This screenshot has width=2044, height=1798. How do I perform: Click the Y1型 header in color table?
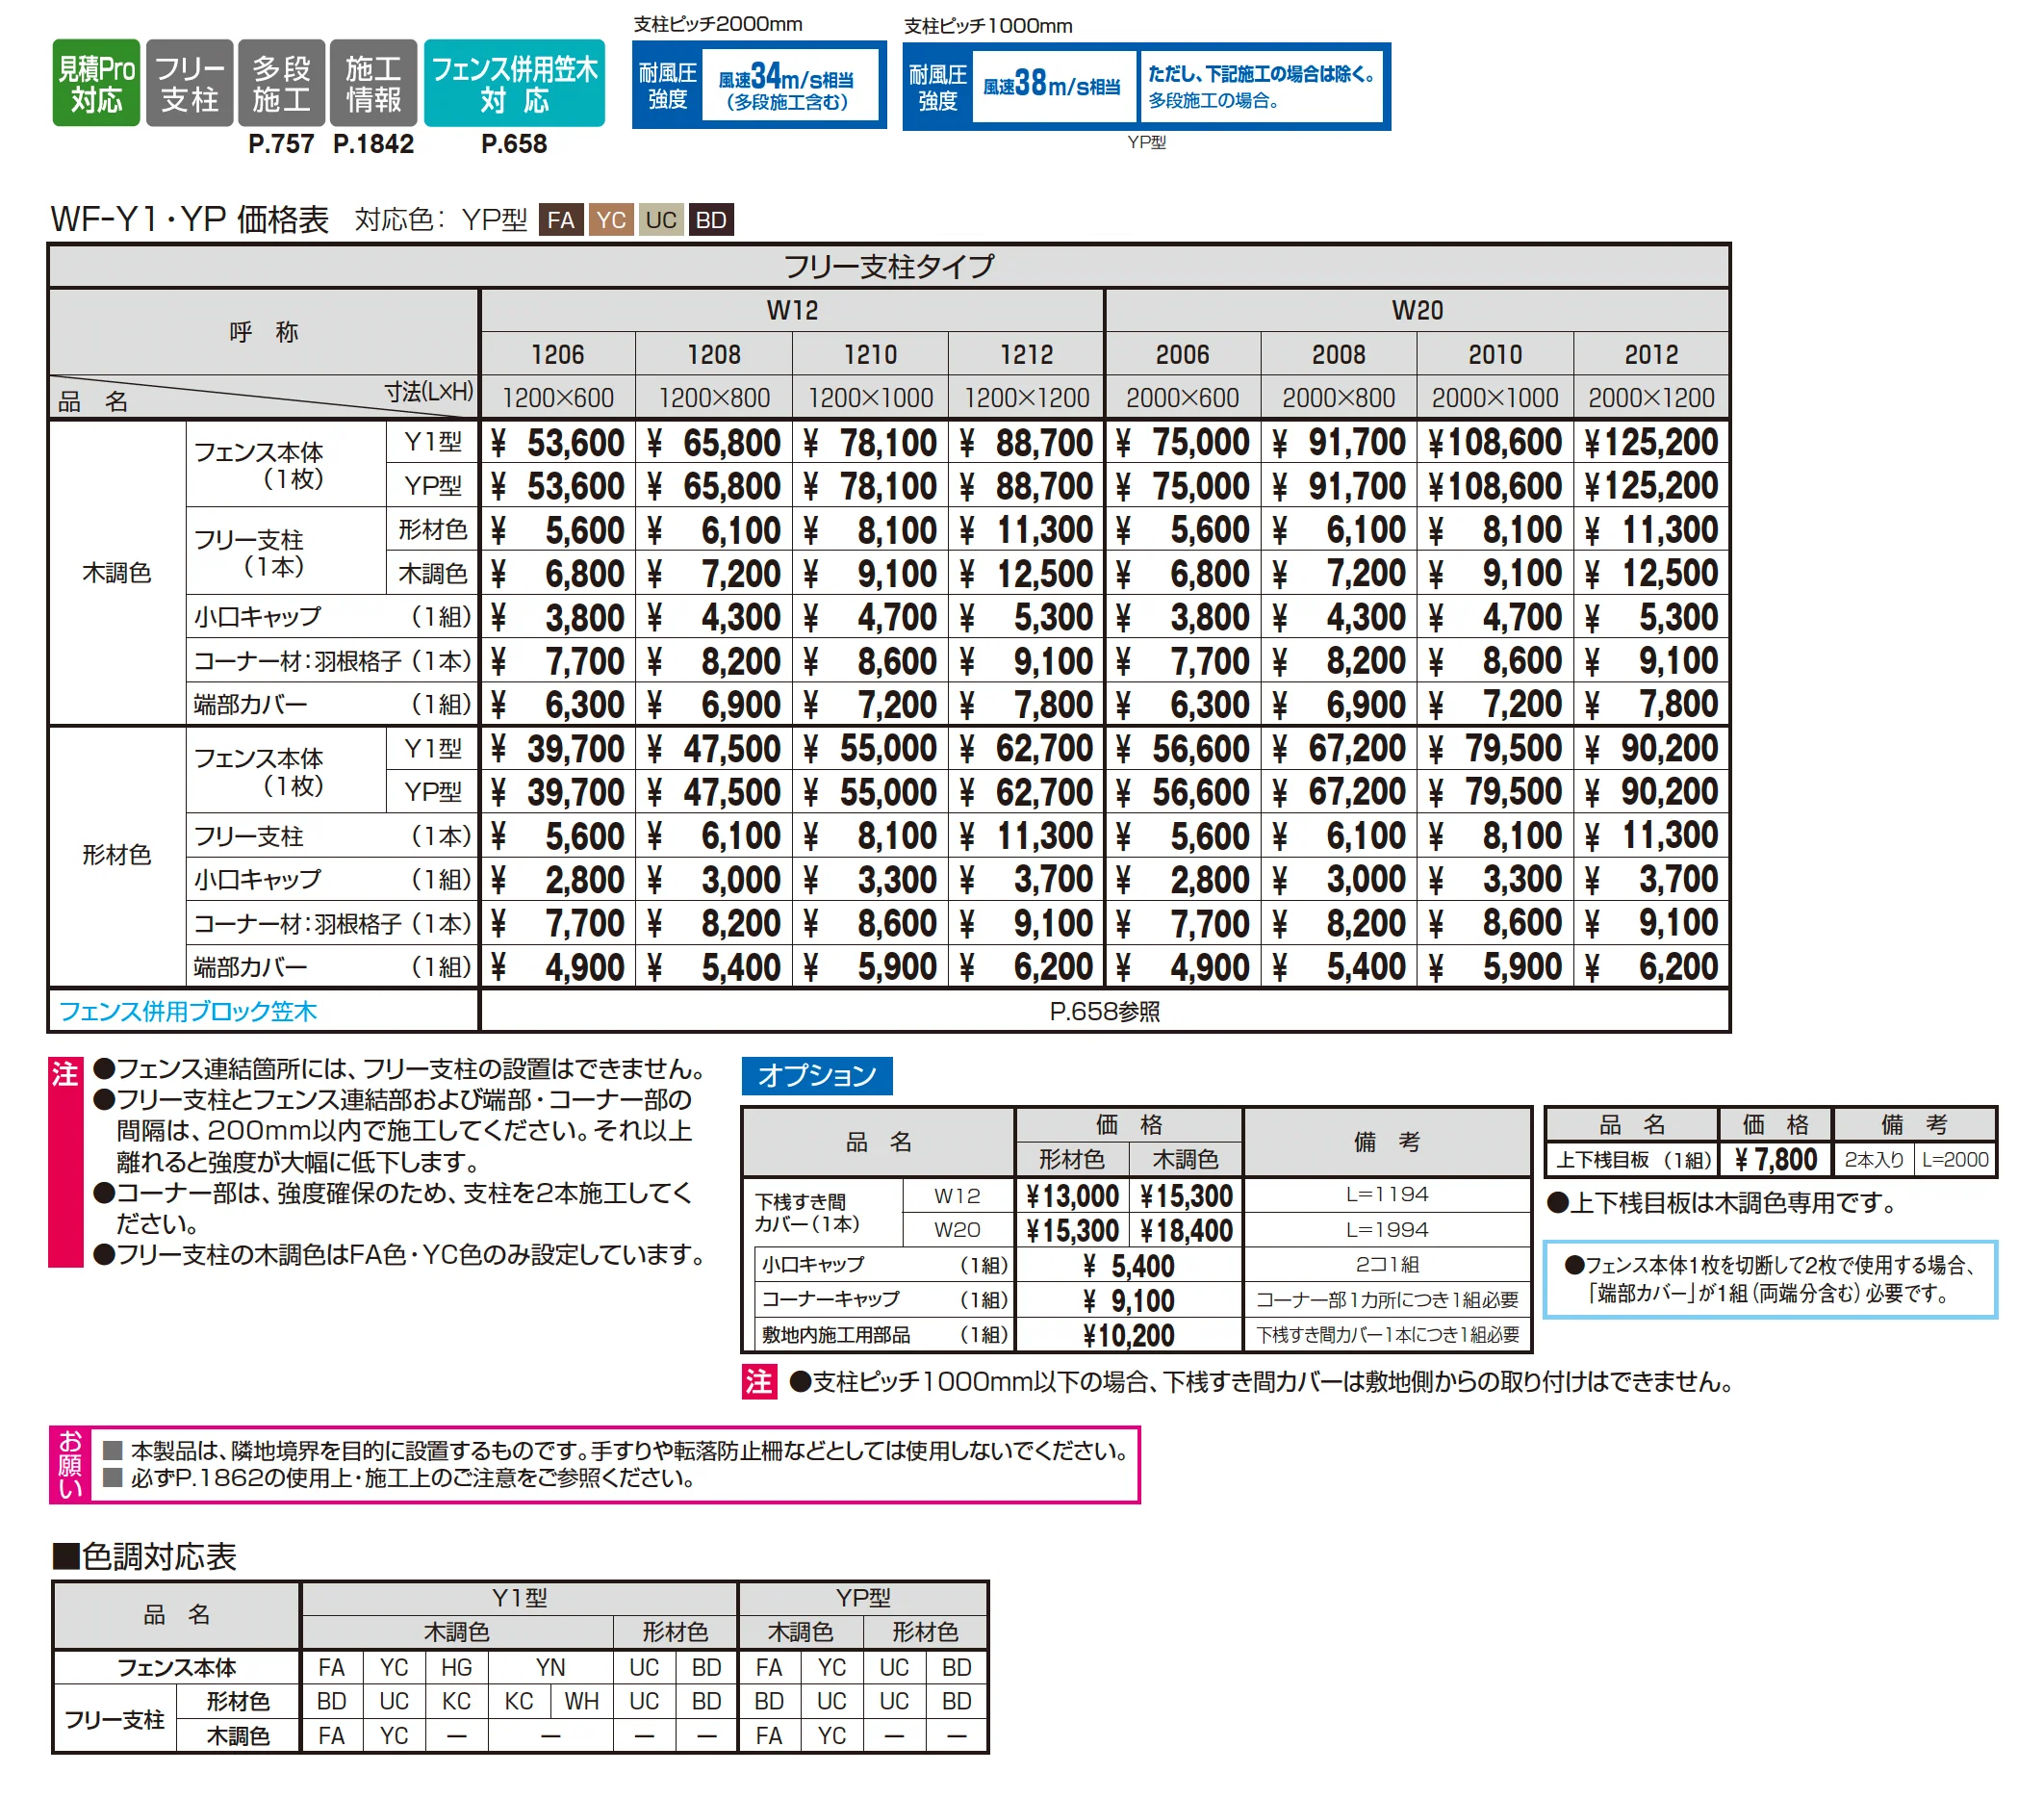point(519,1598)
